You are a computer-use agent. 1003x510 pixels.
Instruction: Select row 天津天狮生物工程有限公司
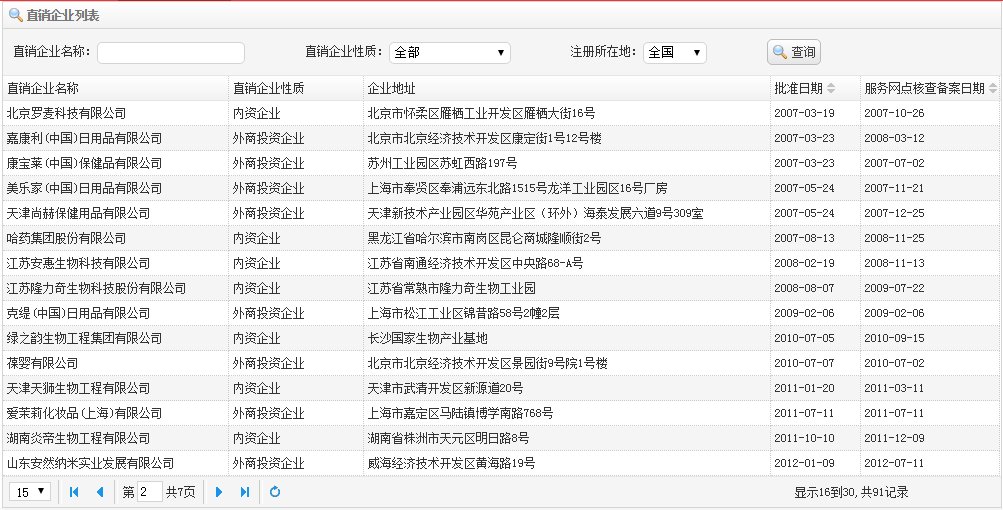coord(500,388)
